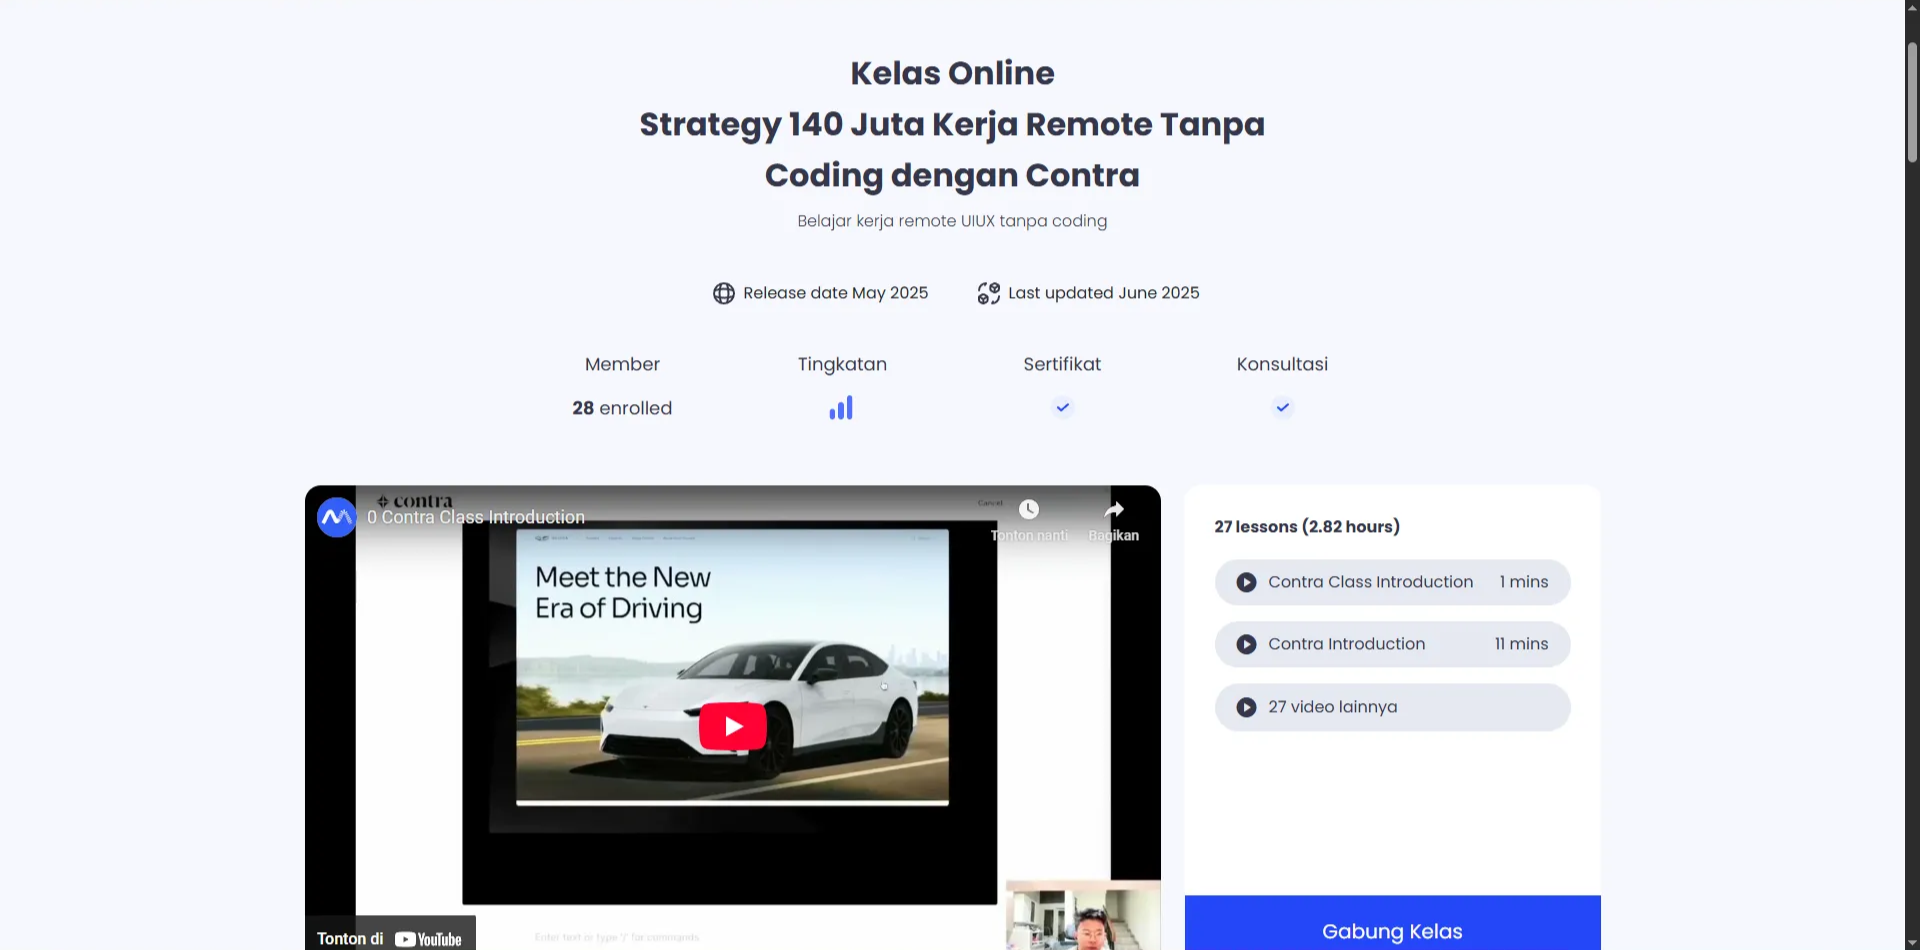Click the scrollbar down arrow
The height and width of the screenshot is (950, 1920).
[x=1912, y=941]
